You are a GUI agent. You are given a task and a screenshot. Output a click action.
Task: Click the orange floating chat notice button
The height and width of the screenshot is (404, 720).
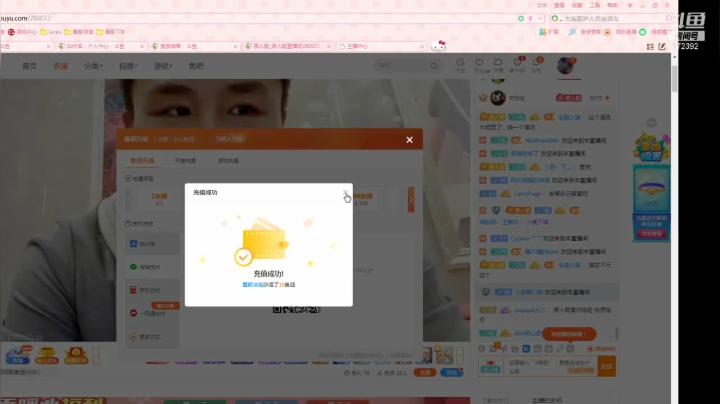pyautogui.click(x=569, y=334)
